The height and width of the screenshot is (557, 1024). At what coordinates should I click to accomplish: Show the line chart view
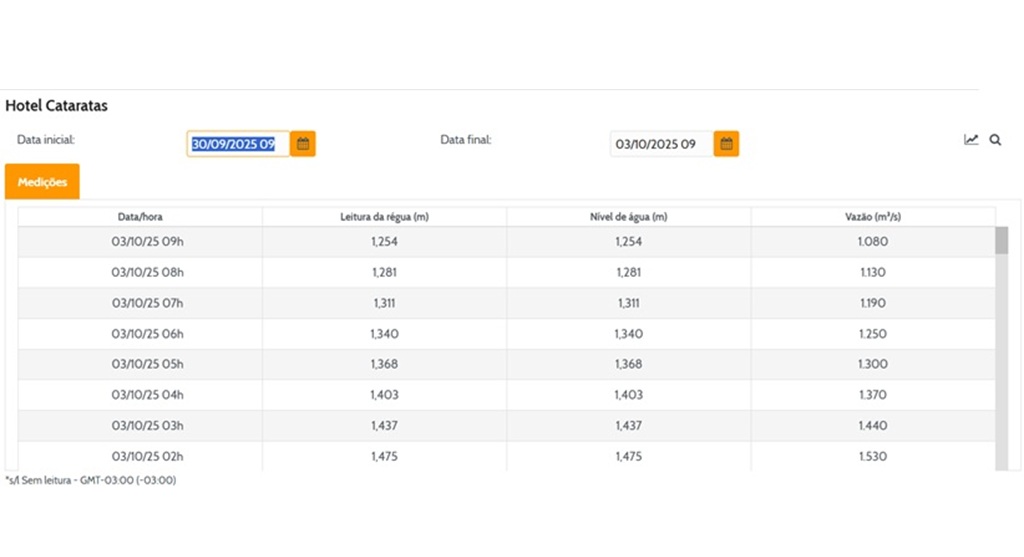tap(971, 140)
